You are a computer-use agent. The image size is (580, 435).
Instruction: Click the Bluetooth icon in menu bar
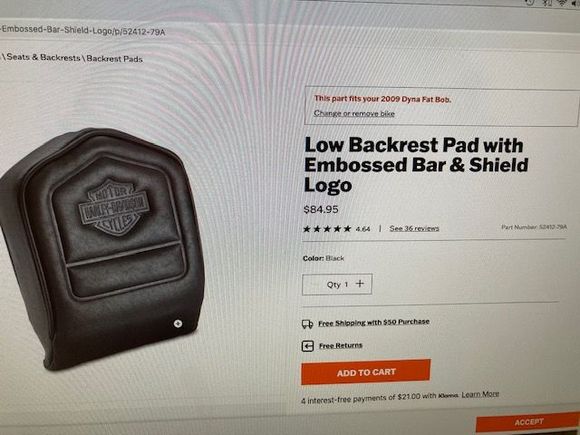pyautogui.click(x=546, y=3)
